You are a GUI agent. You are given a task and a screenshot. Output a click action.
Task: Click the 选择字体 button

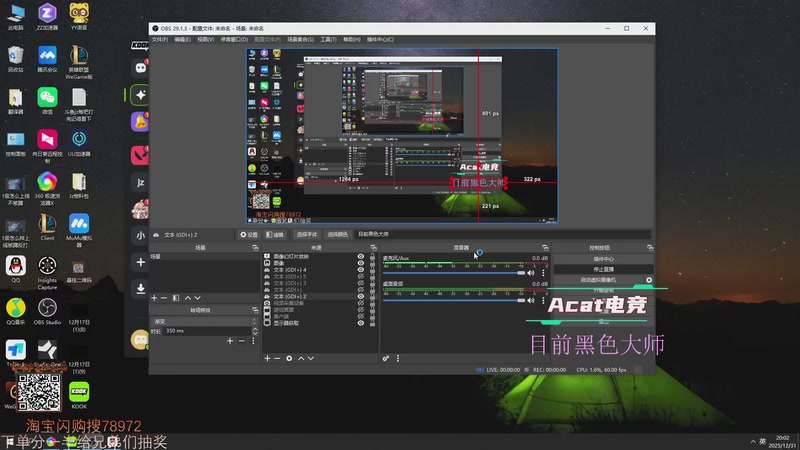(x=307, y=234)
